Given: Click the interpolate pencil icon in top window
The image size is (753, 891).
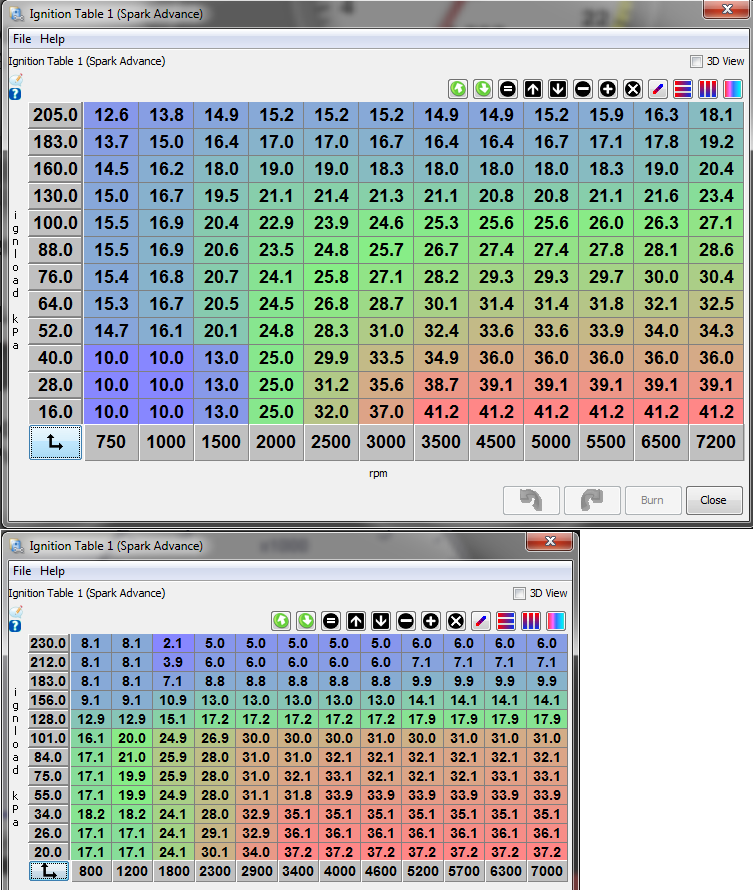Looking at the screenshot, I should (x=658, y=89).
